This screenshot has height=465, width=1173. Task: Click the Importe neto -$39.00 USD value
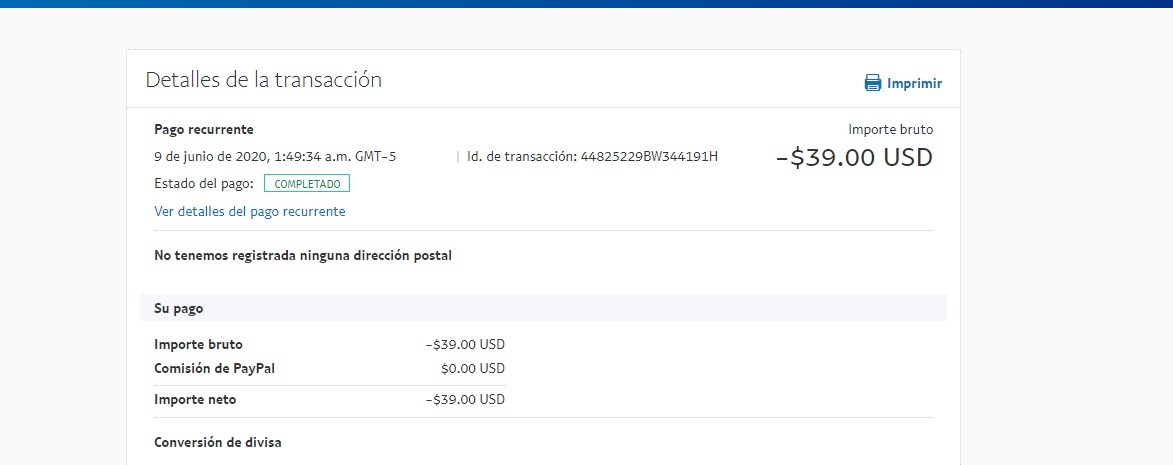pyautogui.click(x=465, y=400)
